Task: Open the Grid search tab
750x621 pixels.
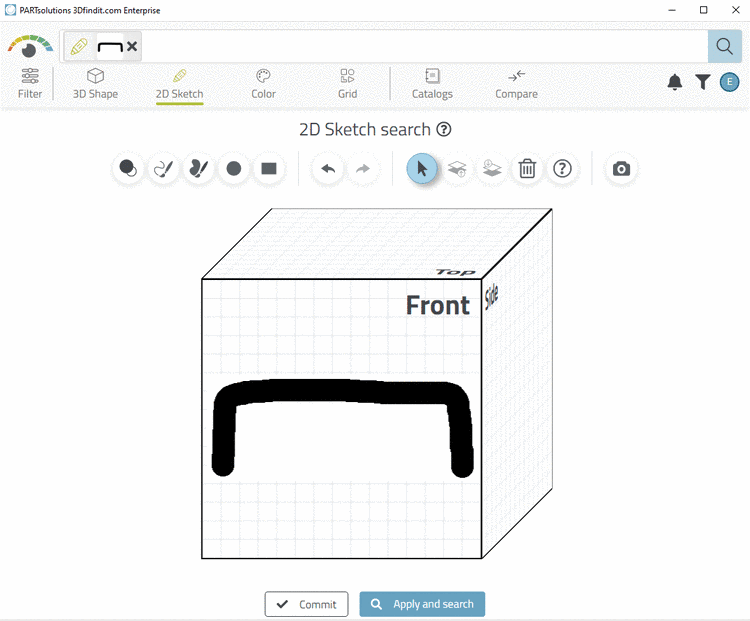Action: click(348, 83)
